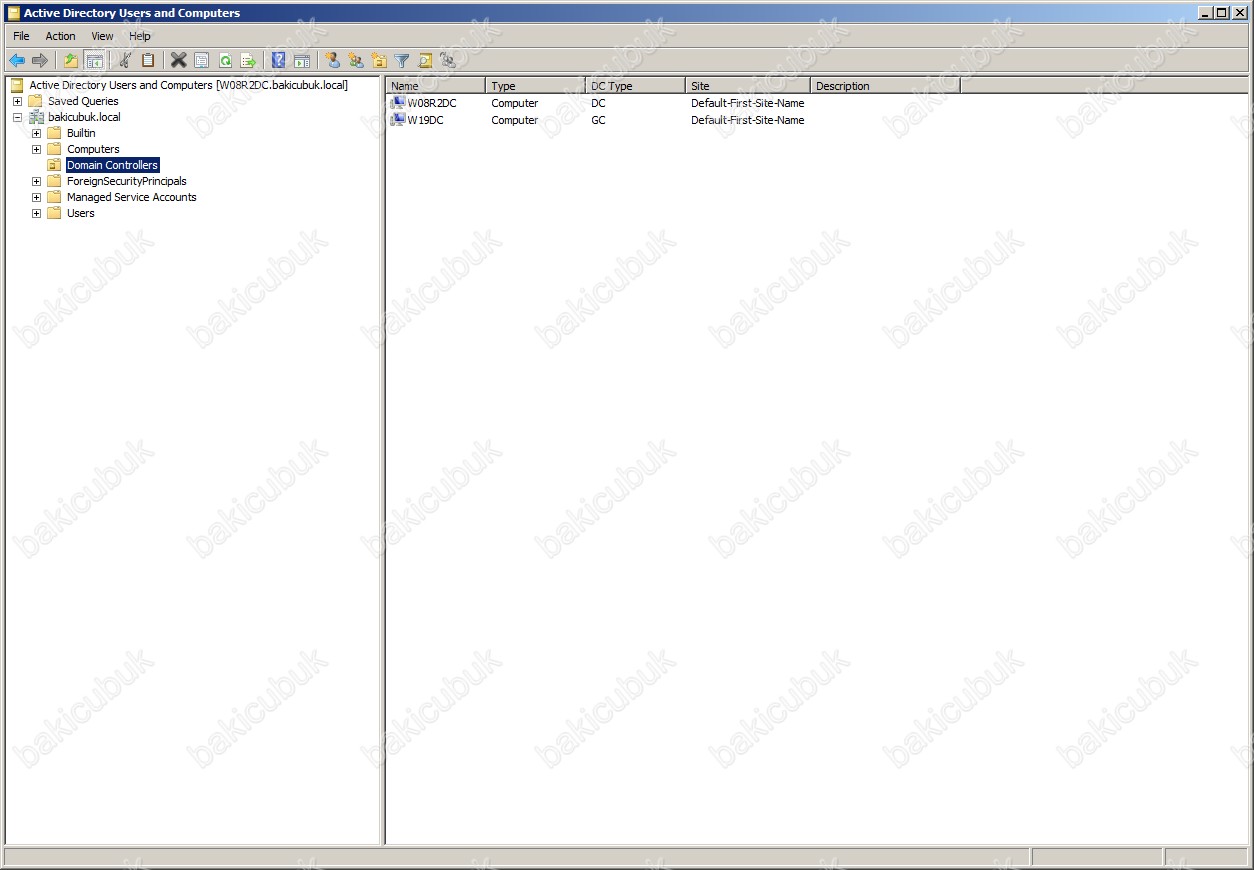Go up one level in the tree
The image size is (1254, 870).
pyautogui.click(x=71, y=60)
